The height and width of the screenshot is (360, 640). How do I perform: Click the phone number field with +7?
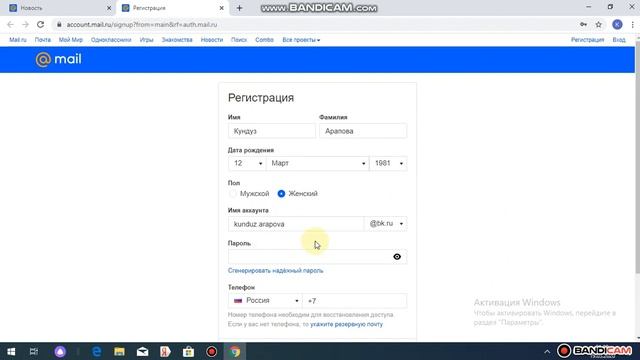355,301
